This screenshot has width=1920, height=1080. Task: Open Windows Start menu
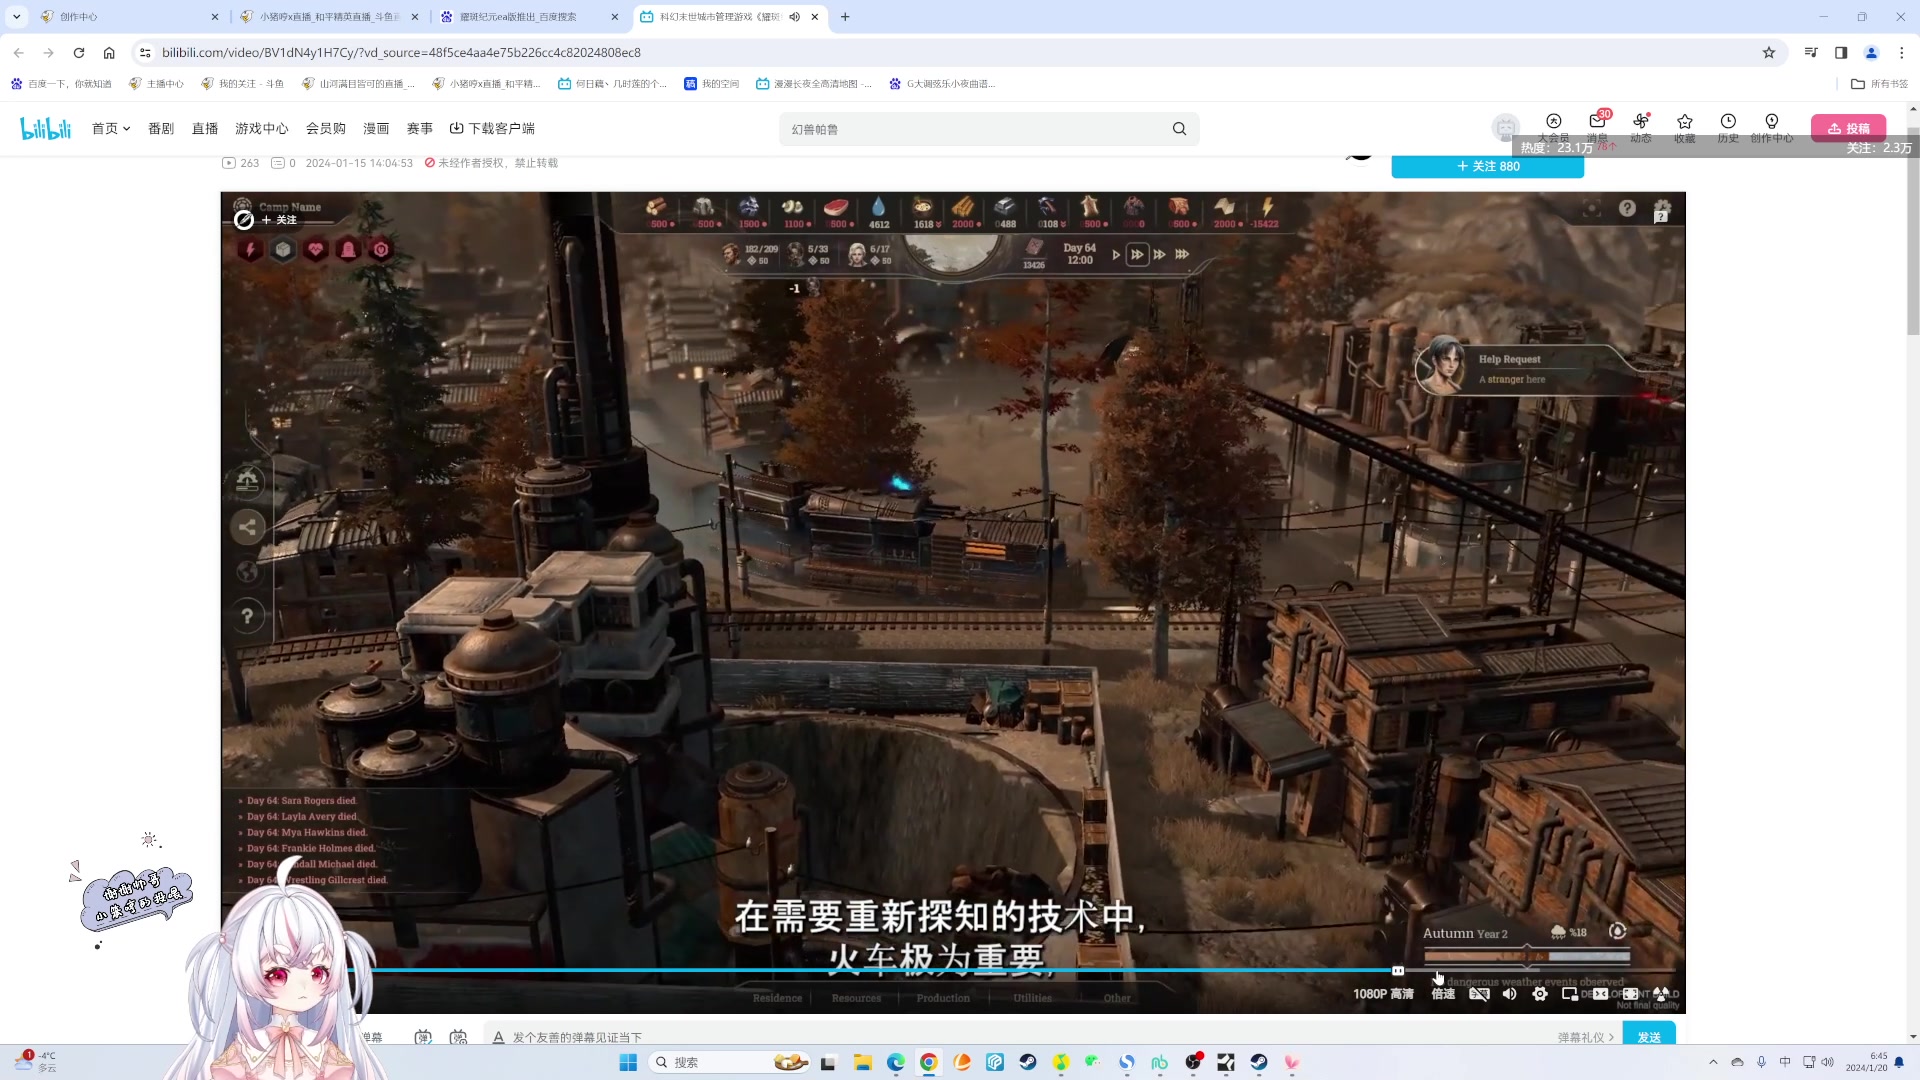628,1062
